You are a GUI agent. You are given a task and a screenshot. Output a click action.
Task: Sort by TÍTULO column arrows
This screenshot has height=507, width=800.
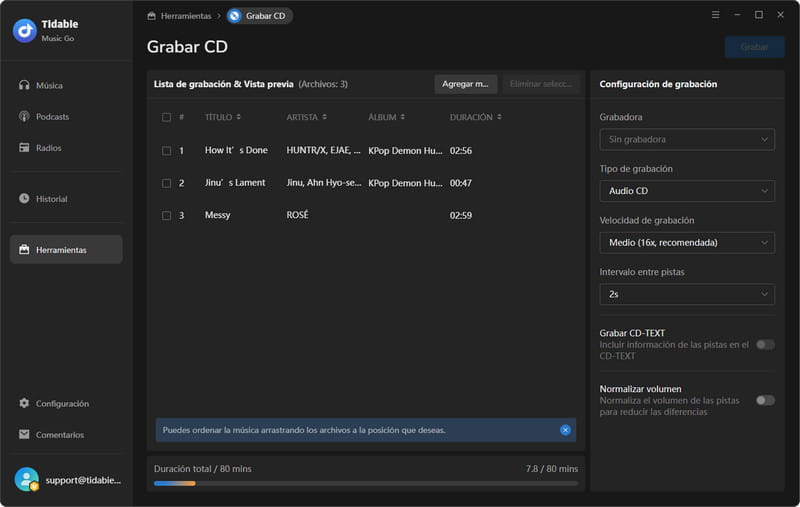[238, 117]
